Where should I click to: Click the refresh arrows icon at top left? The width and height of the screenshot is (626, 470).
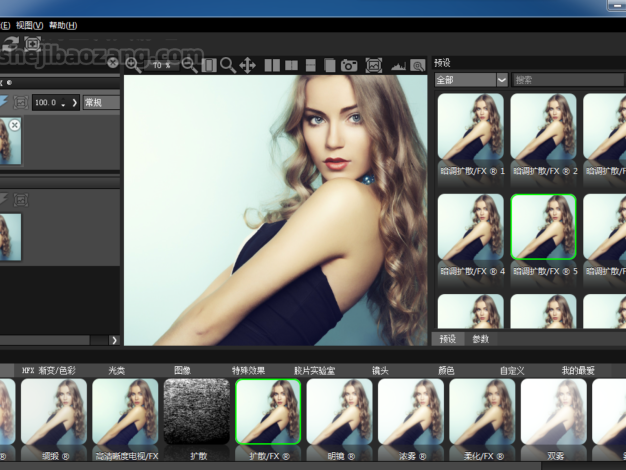point(11,44)
